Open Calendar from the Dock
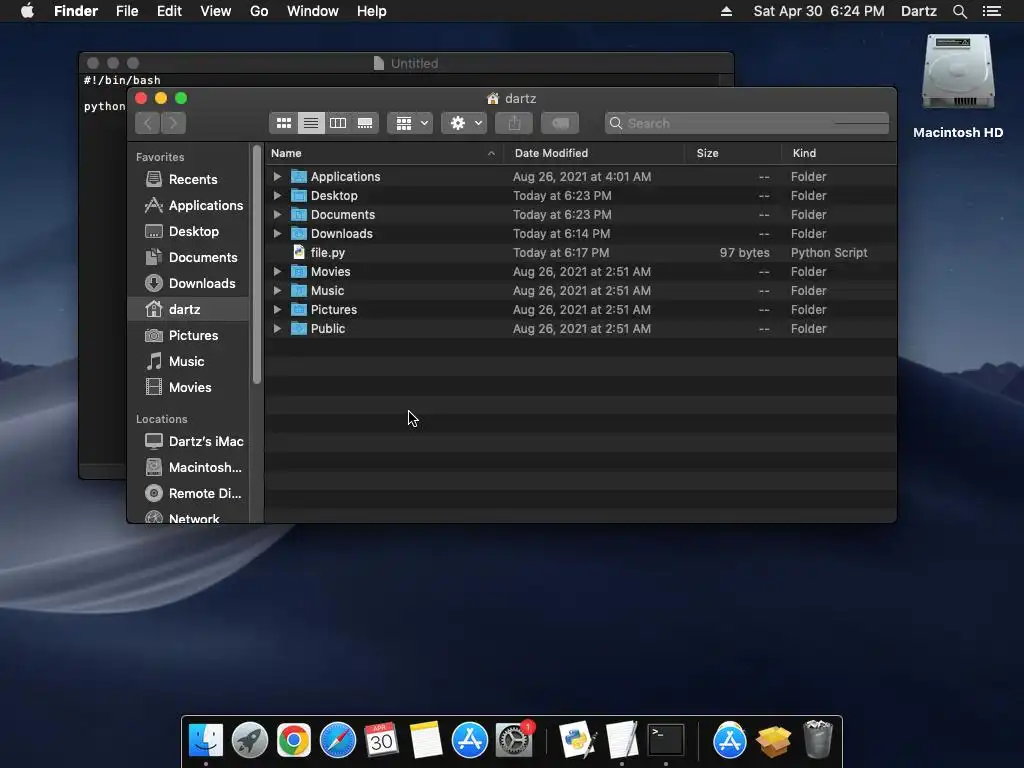Viewport: 1024px width, 768px height. pyautogui.click(x=381, y=740)
